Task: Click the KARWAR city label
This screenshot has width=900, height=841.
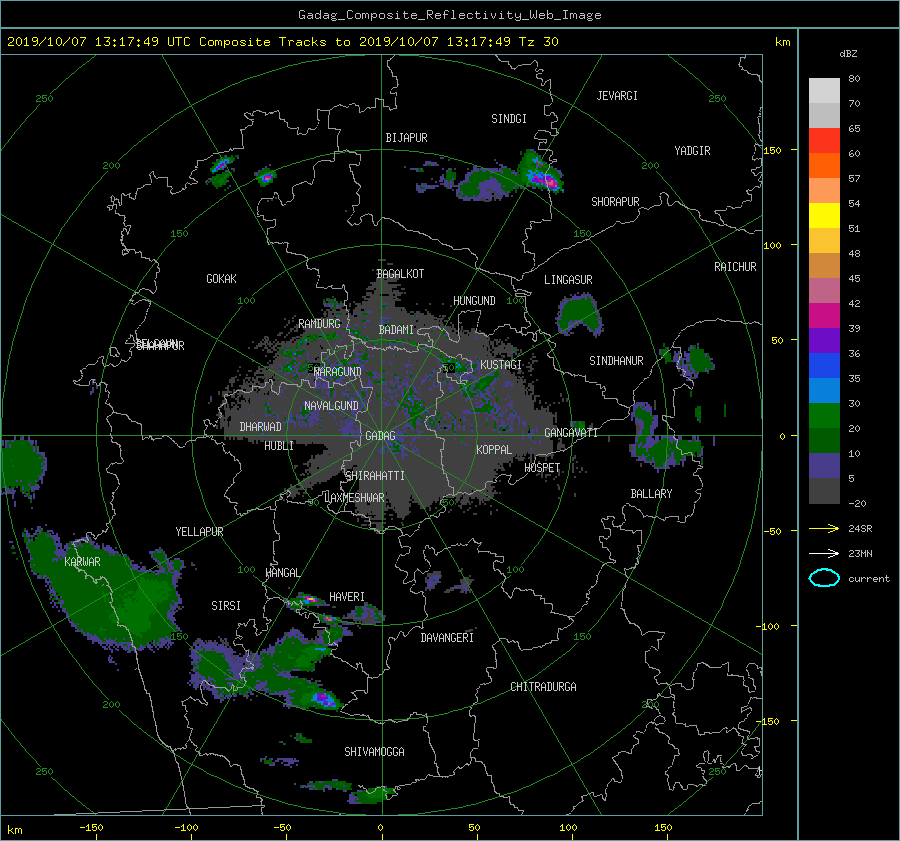Action: [82, 562]
